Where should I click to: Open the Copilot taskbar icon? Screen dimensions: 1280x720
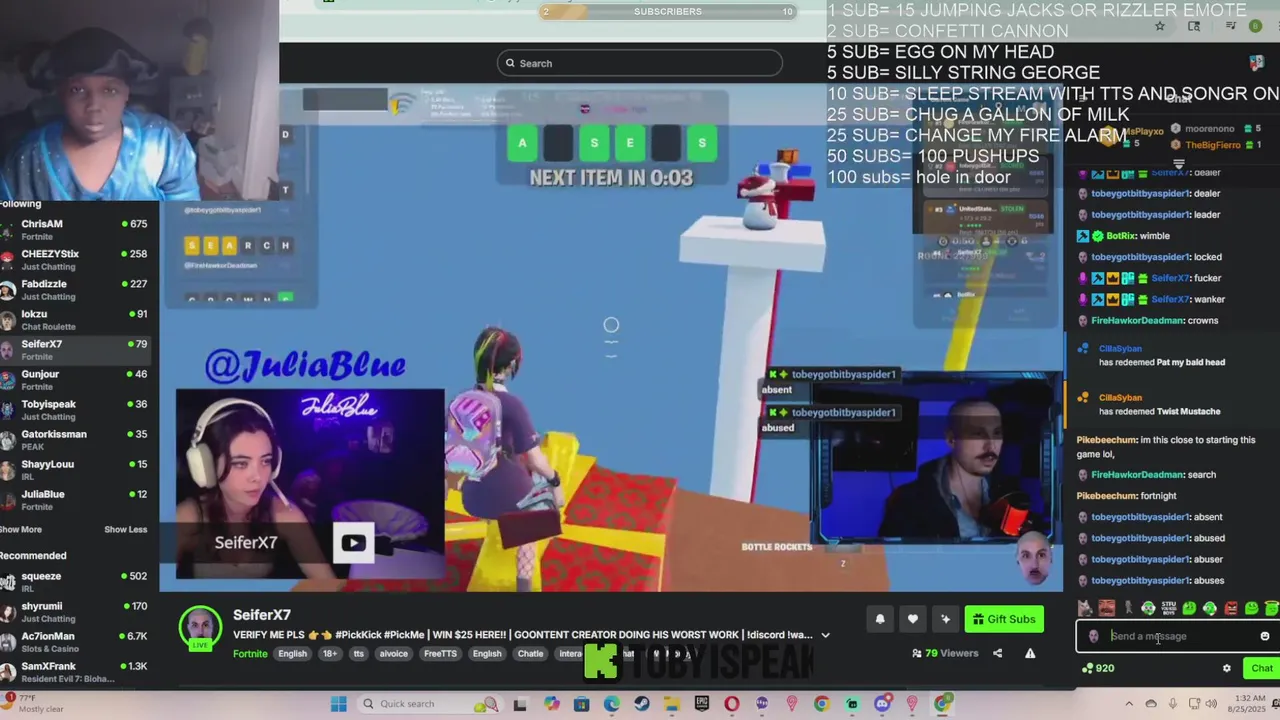551,704
